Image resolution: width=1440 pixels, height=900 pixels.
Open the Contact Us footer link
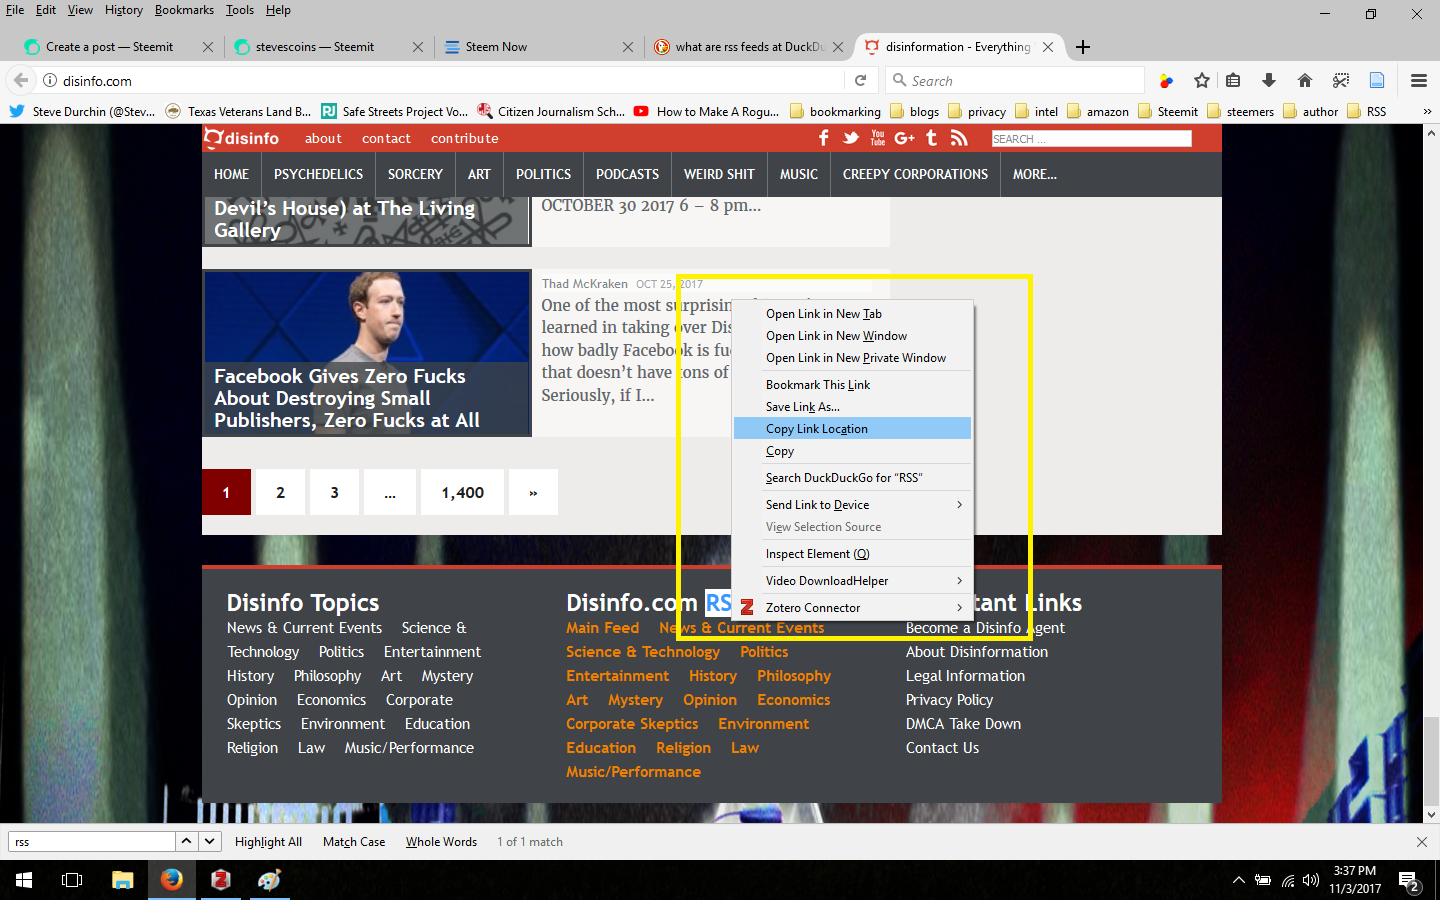click(942, 748)
